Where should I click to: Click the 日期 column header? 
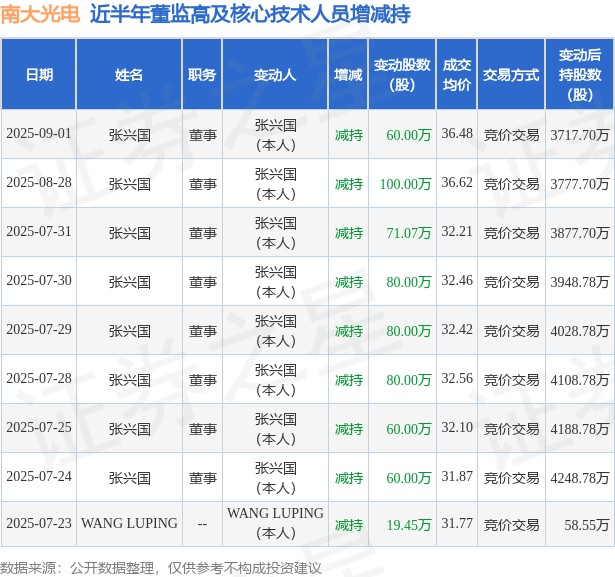[x=39, y=74]
